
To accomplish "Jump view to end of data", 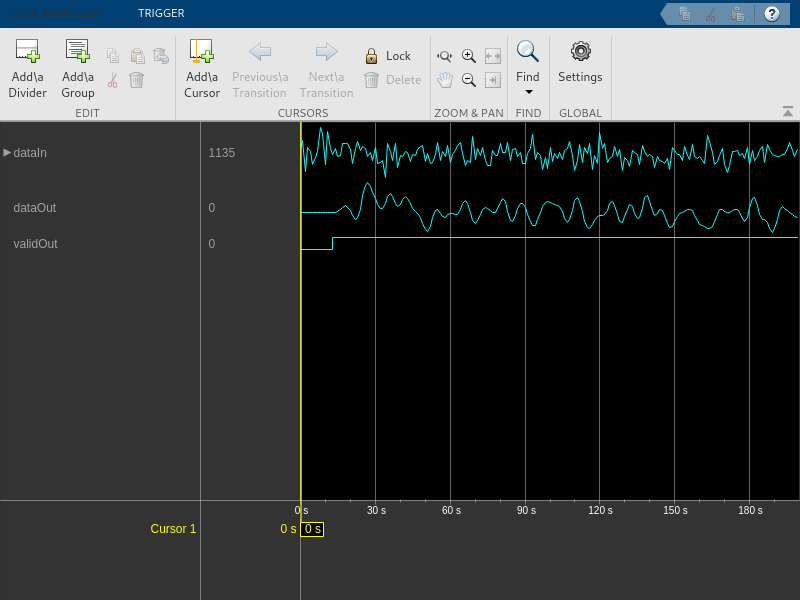I will 493,80.
